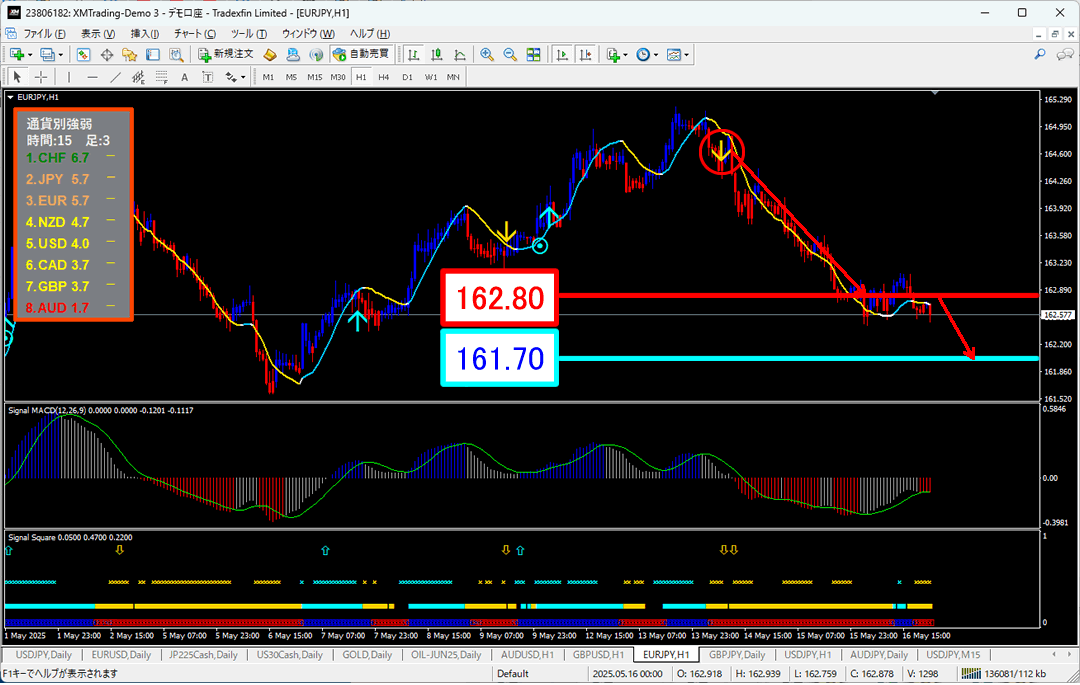The width and height of the screenshot is (1080, 685).
Task: Toggle chart auto scroll
Action: pyautogui.click(x=562, y=54)
